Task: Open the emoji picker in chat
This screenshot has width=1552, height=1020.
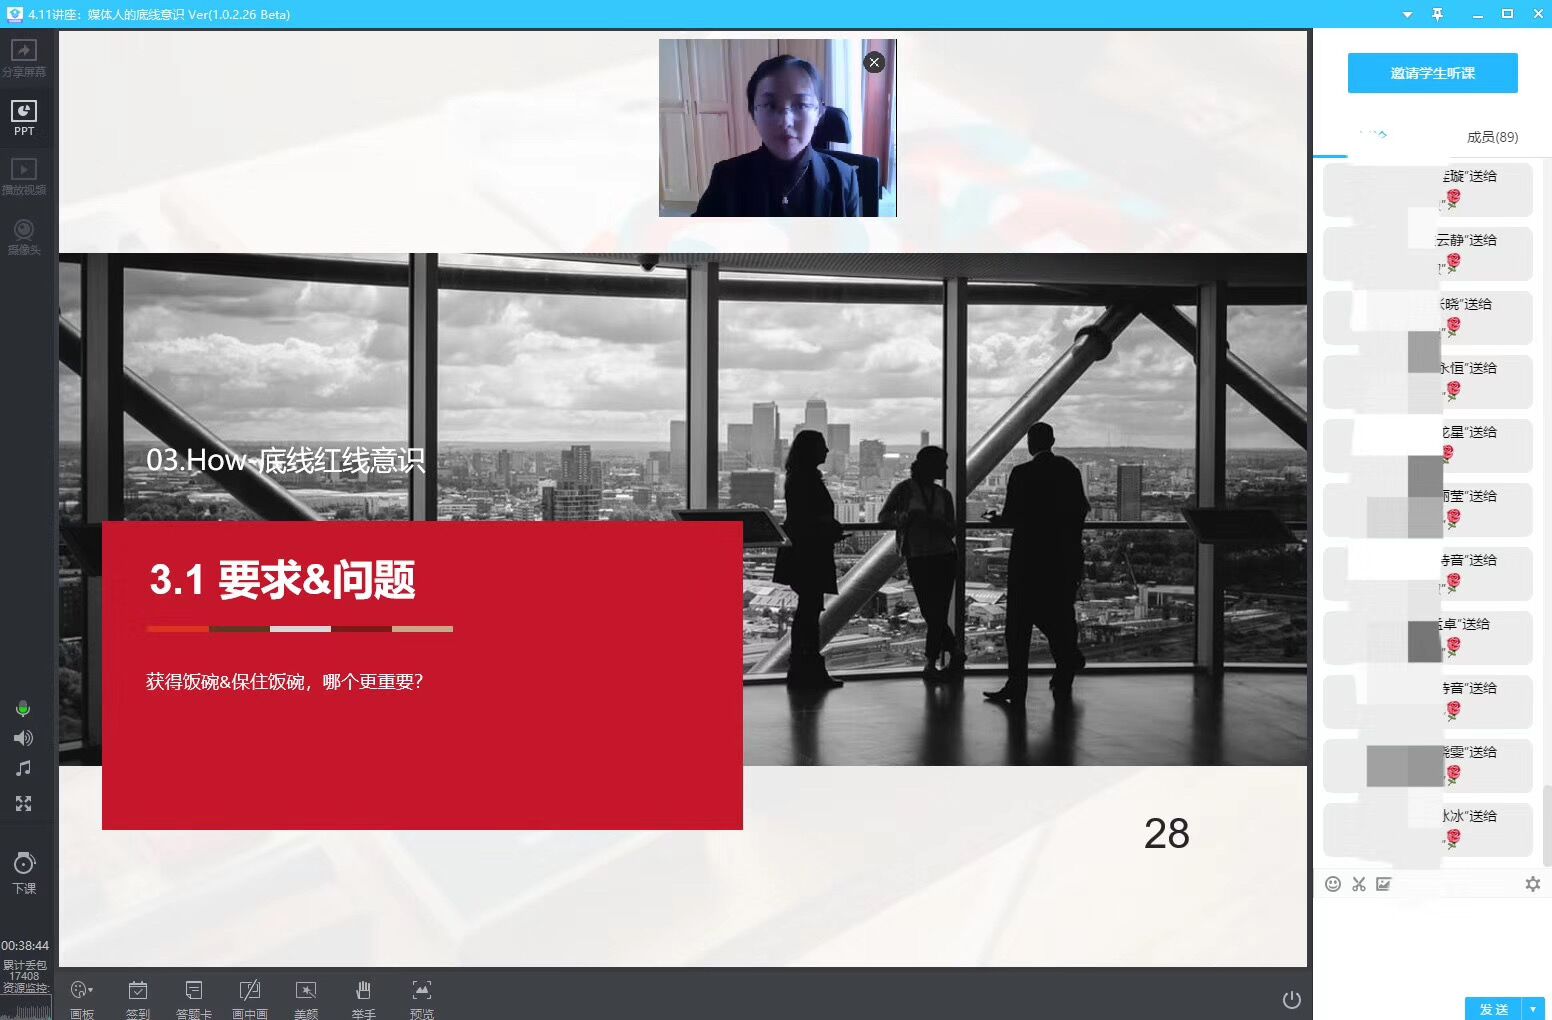Action: tap(1332, 884)
